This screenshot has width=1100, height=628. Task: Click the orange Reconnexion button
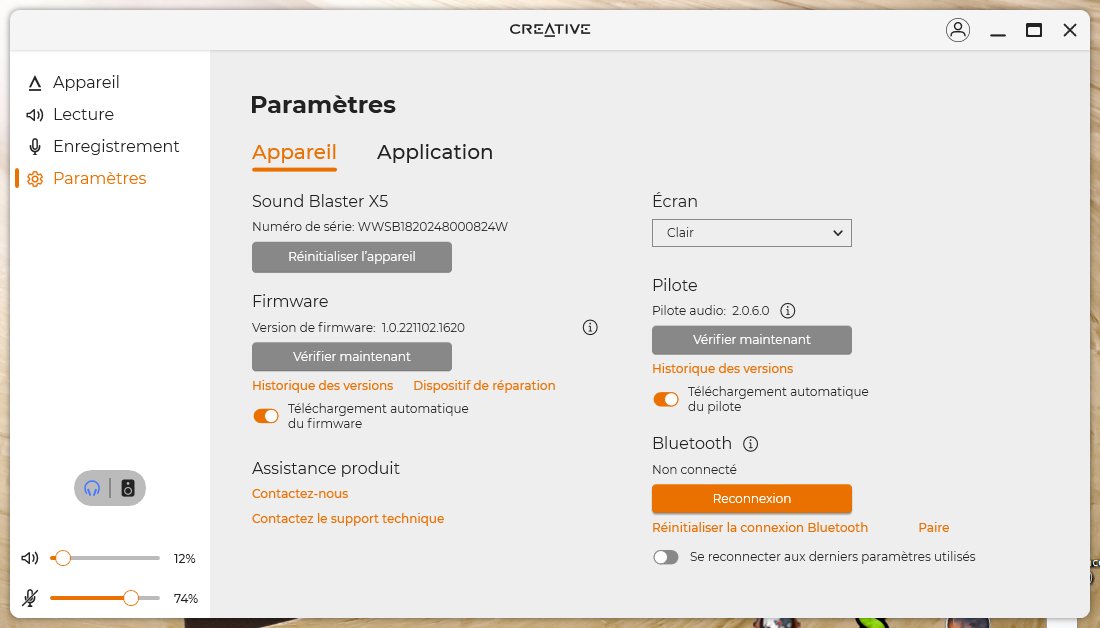coord(751,498)
